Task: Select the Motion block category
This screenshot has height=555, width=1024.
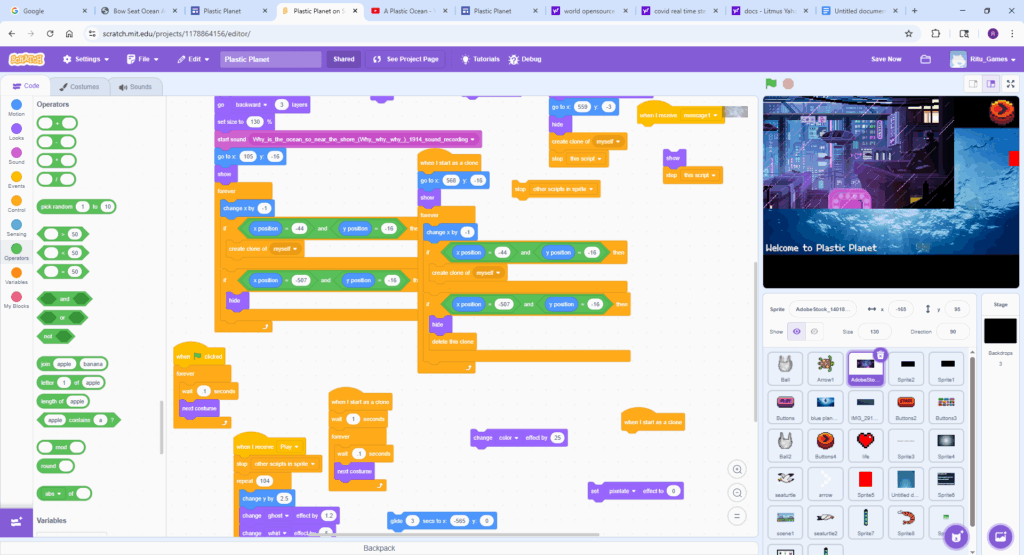Action: pyautogui.click(x=17, y=106)
